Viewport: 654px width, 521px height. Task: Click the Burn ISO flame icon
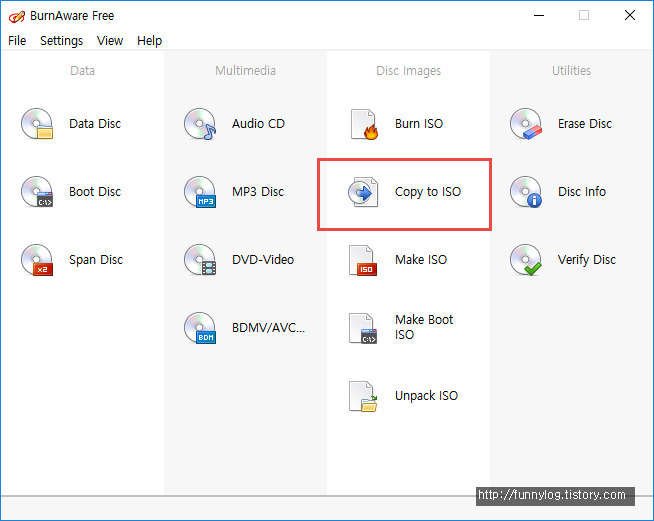(x=364, y=124)
